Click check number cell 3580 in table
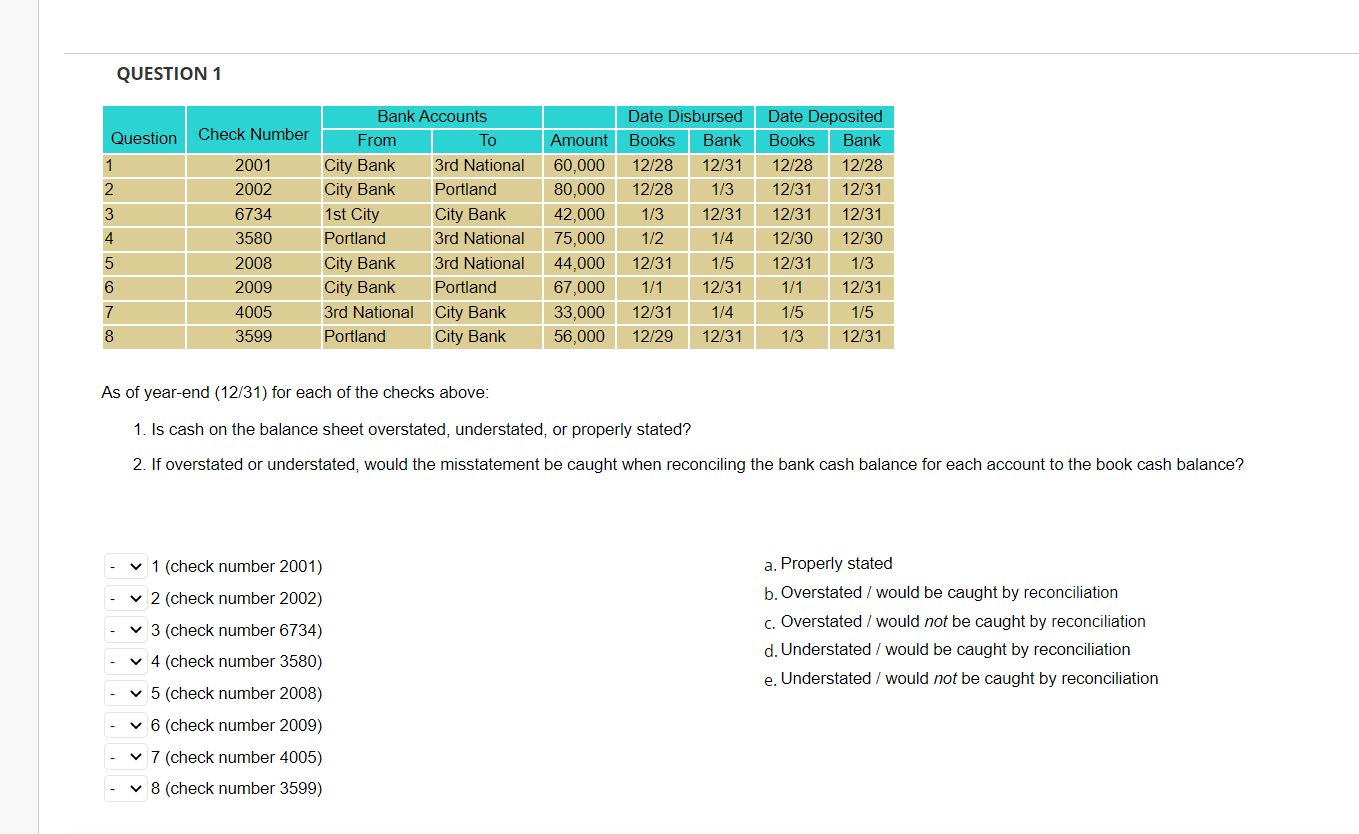 click(253, 238)
